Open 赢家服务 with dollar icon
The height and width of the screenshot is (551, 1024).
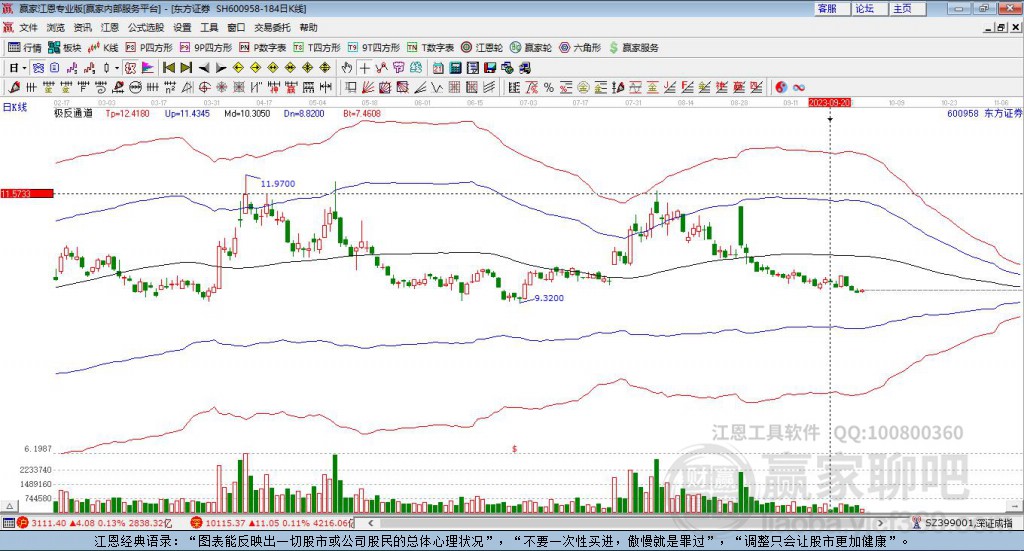[634, 48]
